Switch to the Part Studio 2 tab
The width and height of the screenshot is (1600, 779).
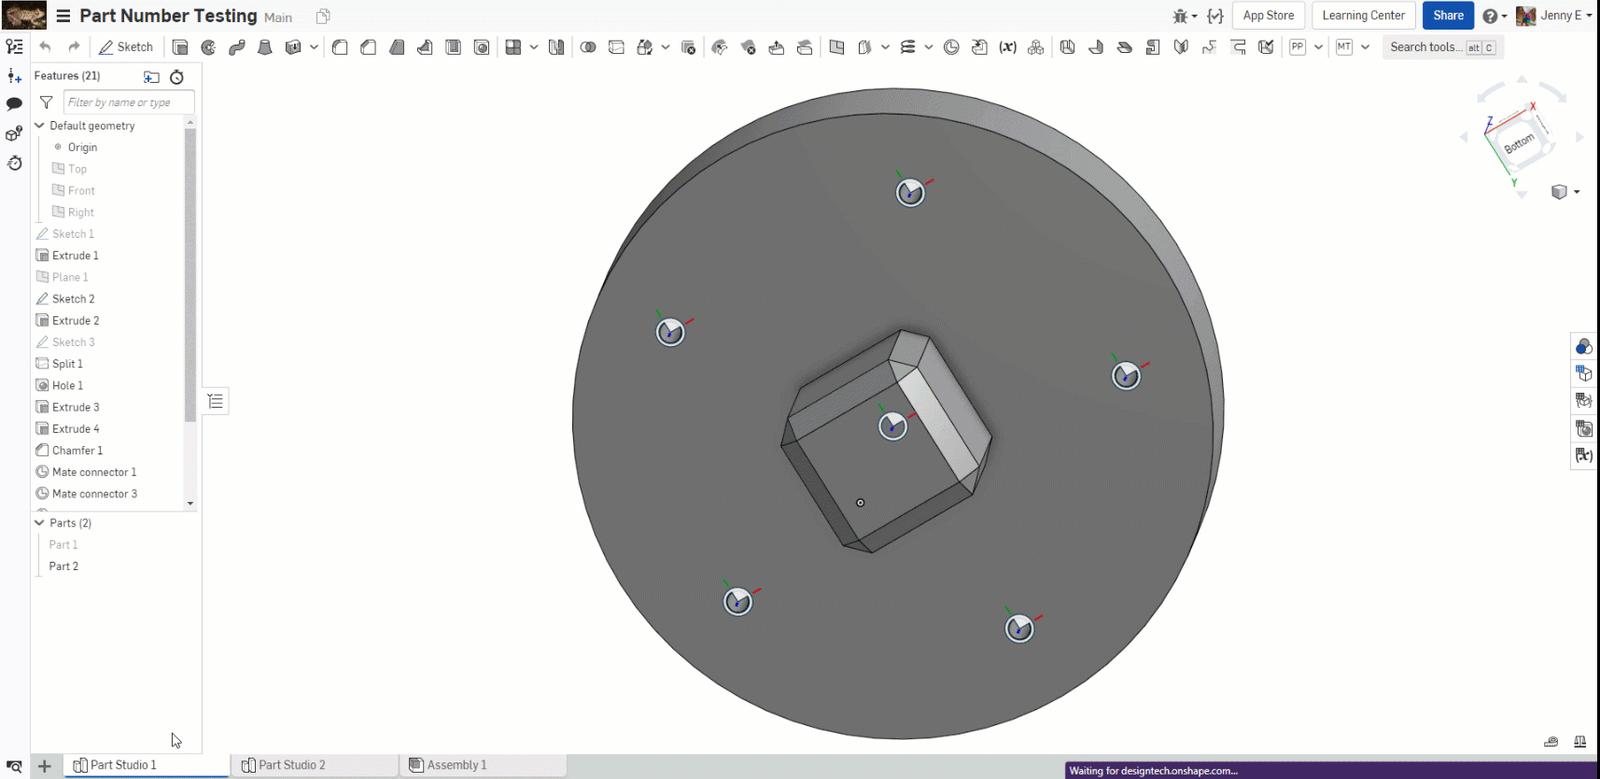point(291,765)
